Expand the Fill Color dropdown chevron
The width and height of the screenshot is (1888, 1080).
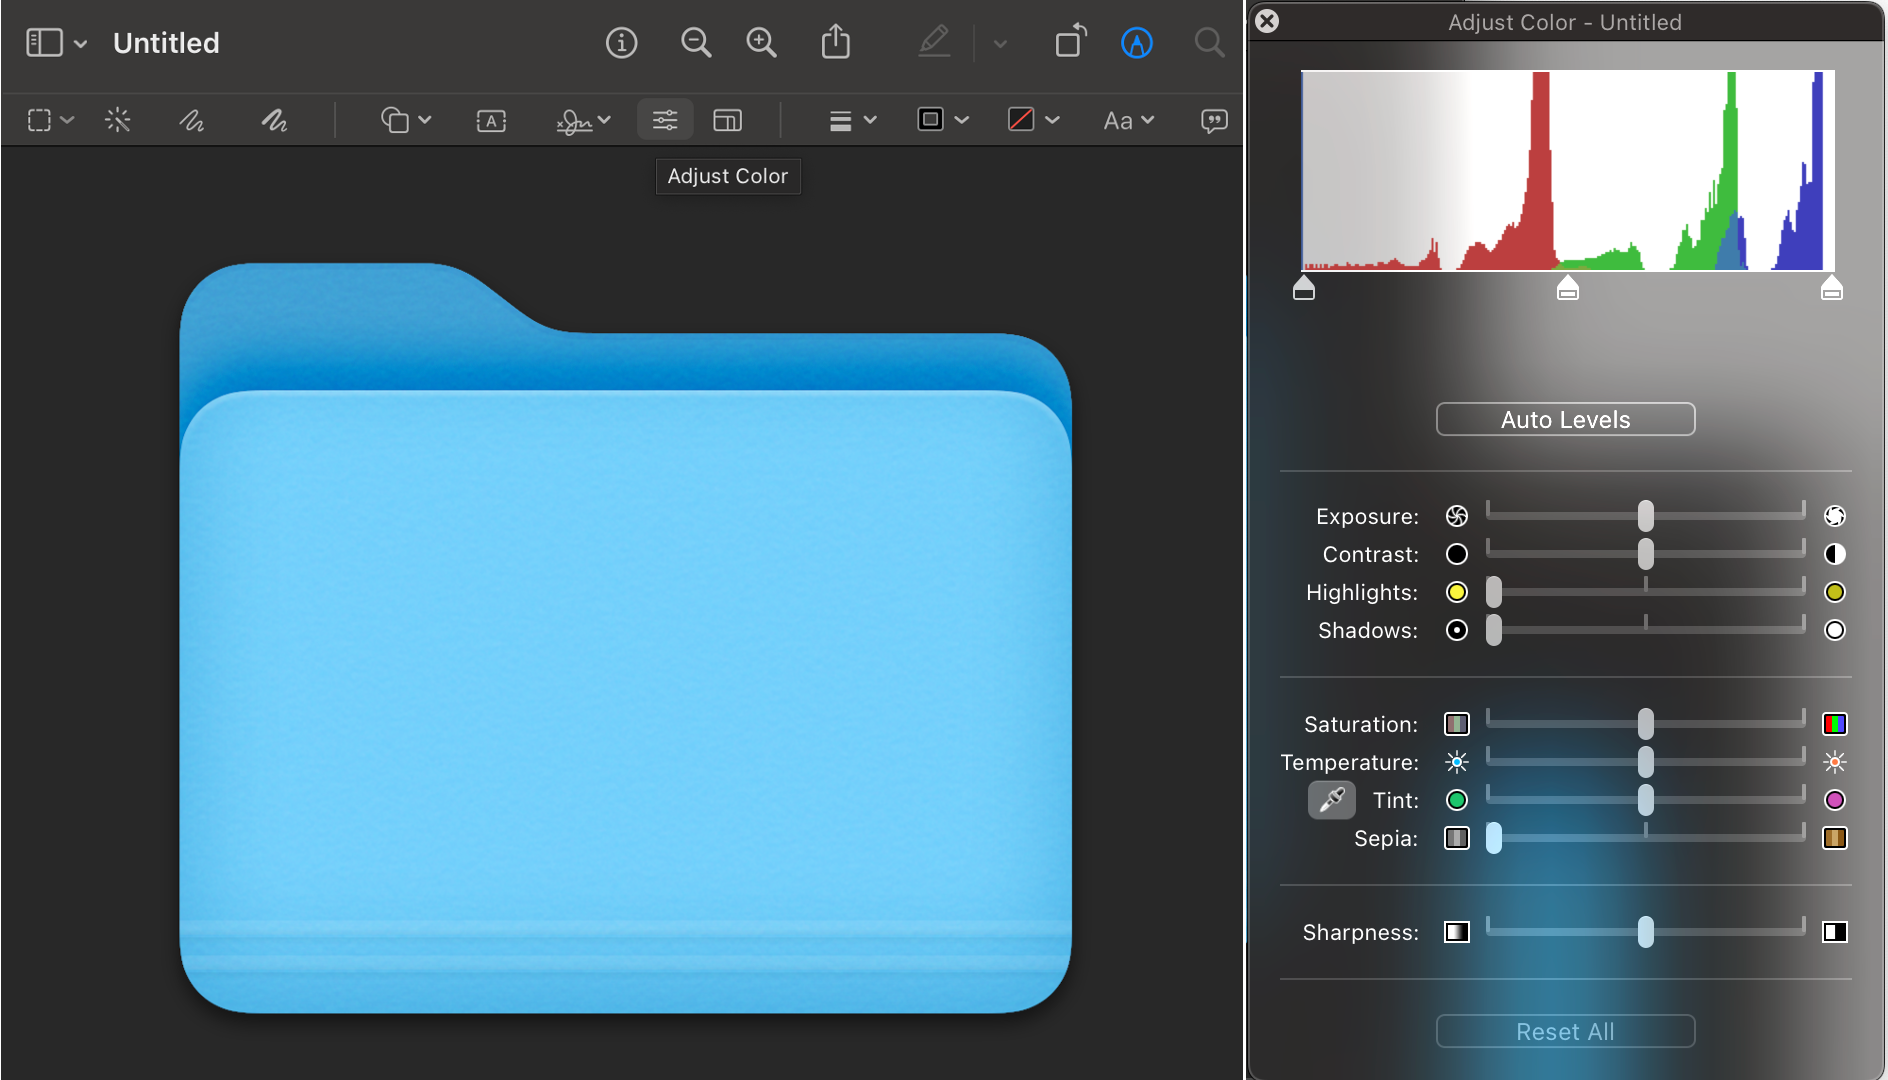[1052, 121]
